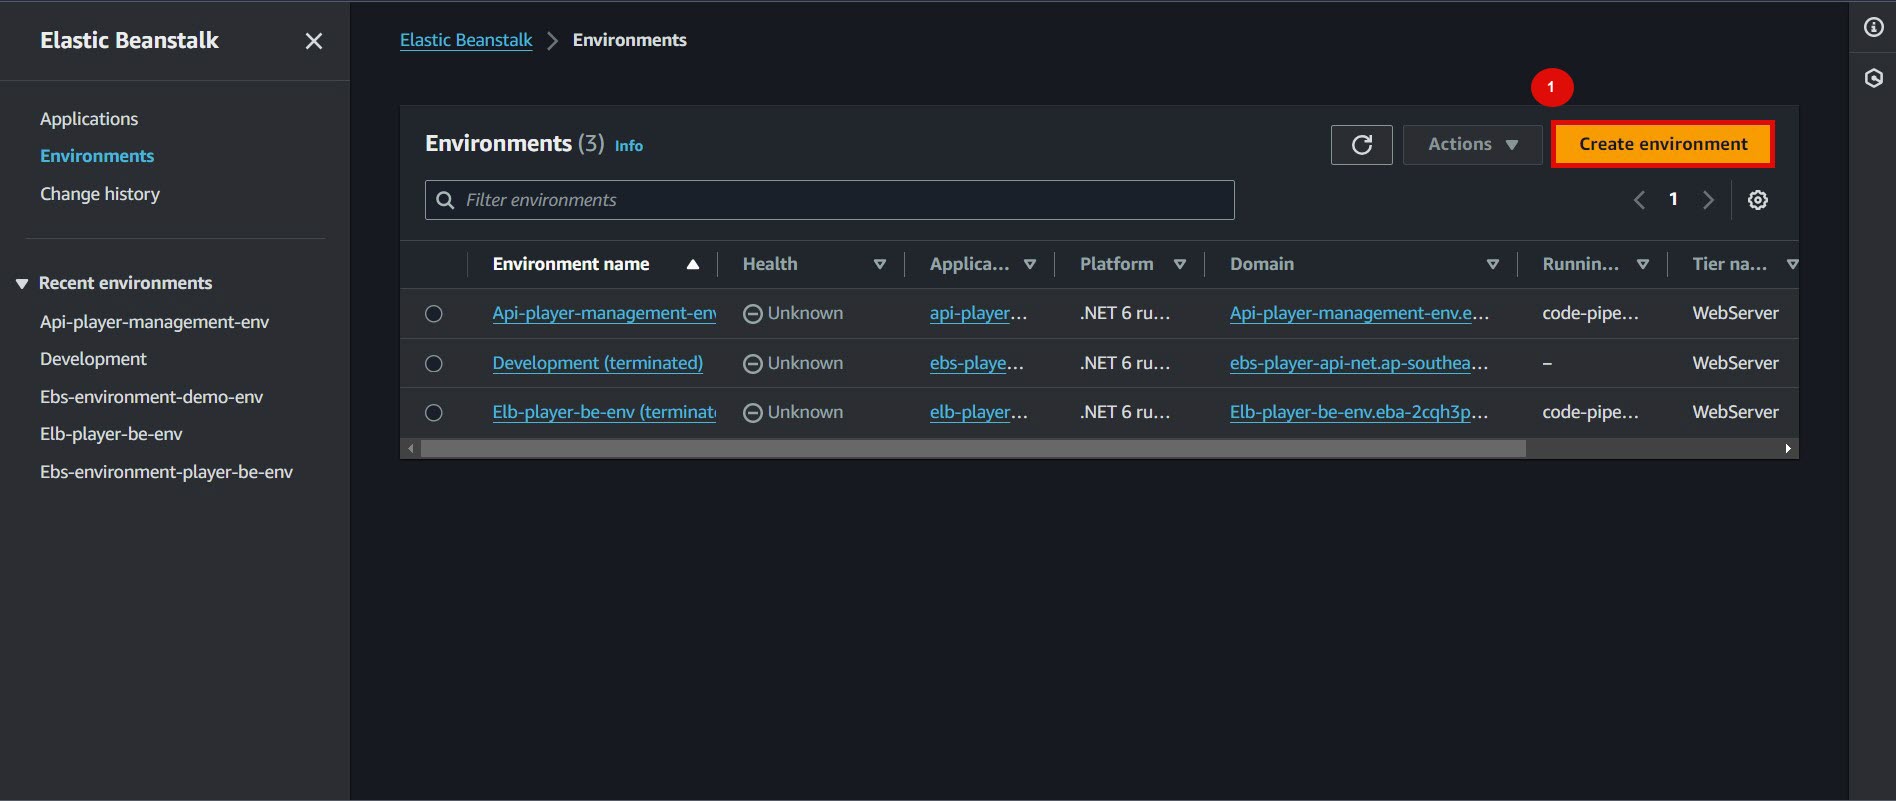
Task: Click the Create environment button
Action: tap(1663, 144)
